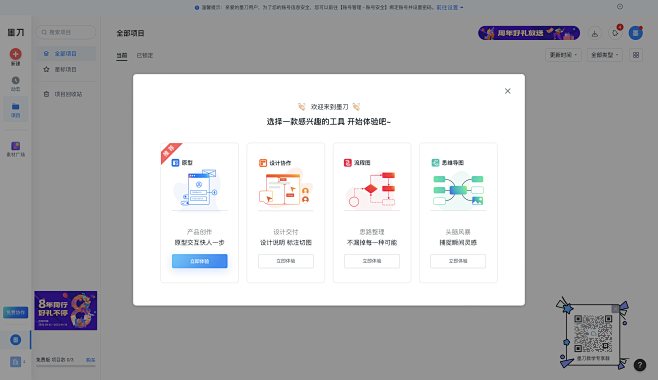The image size is (658, 380).
Task: Open the help question mark button
Action: pyautogui.click(x=640, y=365)
